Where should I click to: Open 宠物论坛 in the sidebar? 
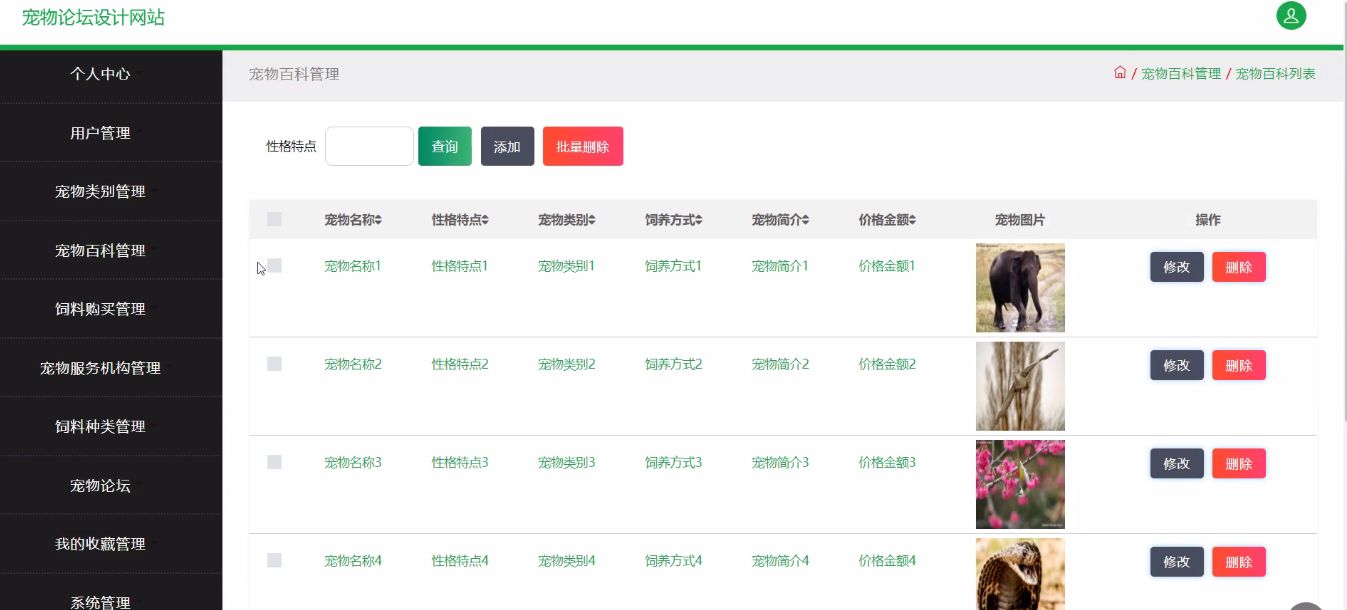[100, 486]
